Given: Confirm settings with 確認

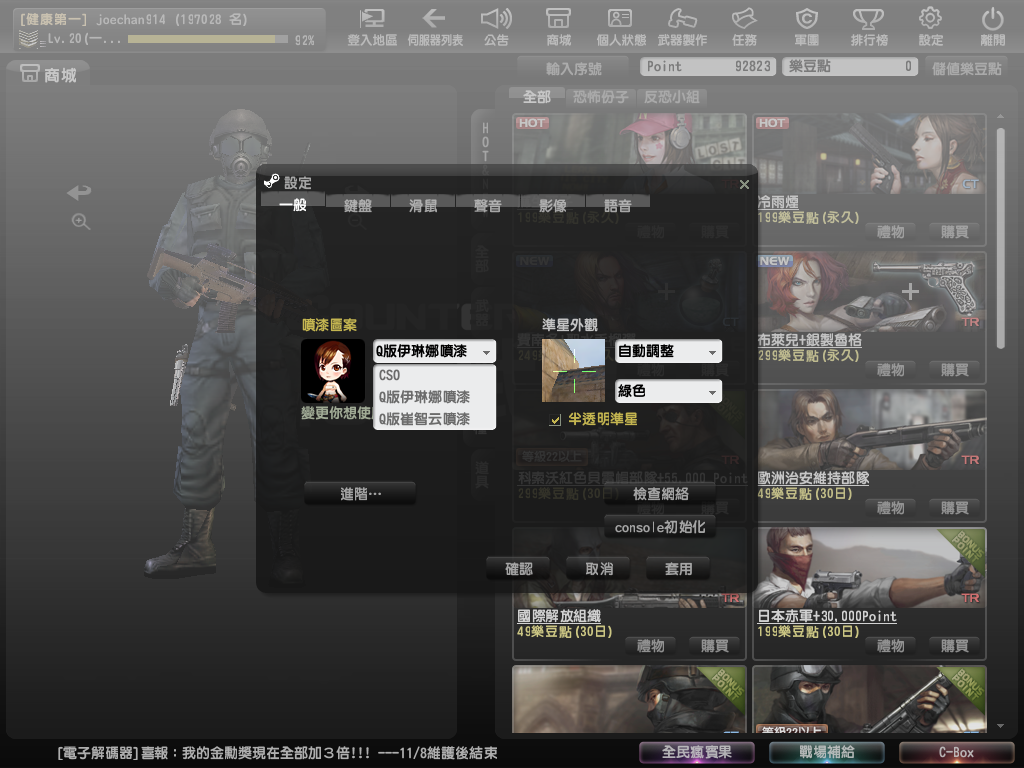Looking at the screenshot, I should tap(519, 569).
